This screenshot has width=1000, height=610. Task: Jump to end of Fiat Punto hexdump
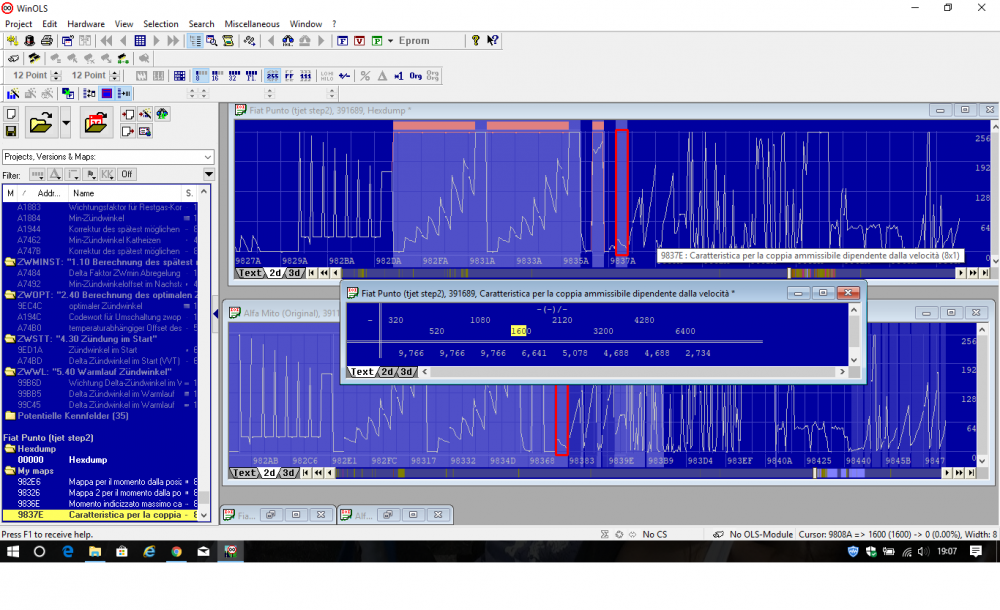[985, 273]
